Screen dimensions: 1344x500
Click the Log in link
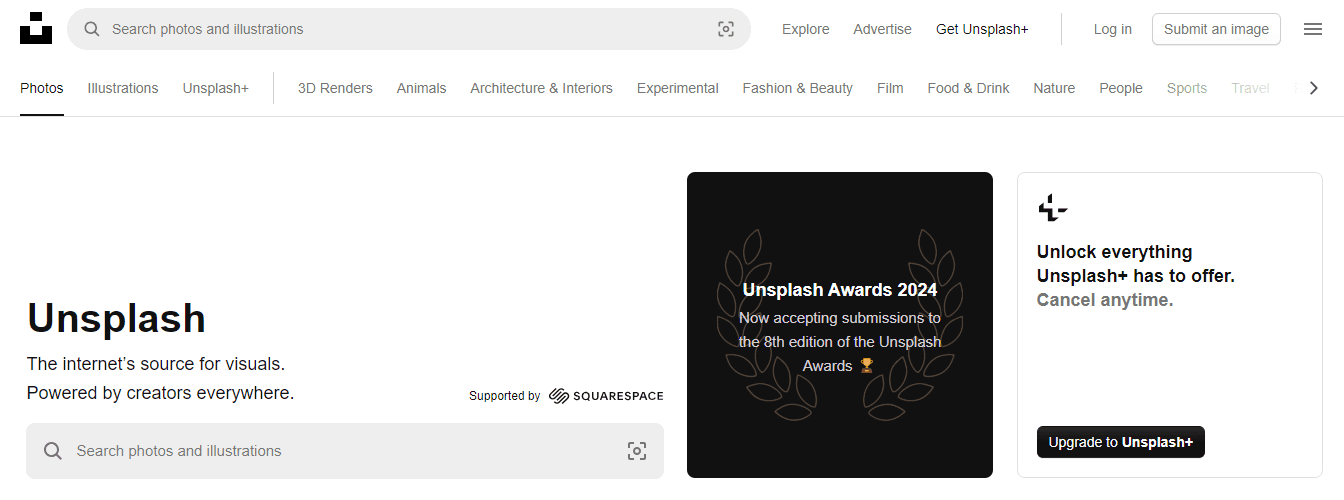(1113, 29)
